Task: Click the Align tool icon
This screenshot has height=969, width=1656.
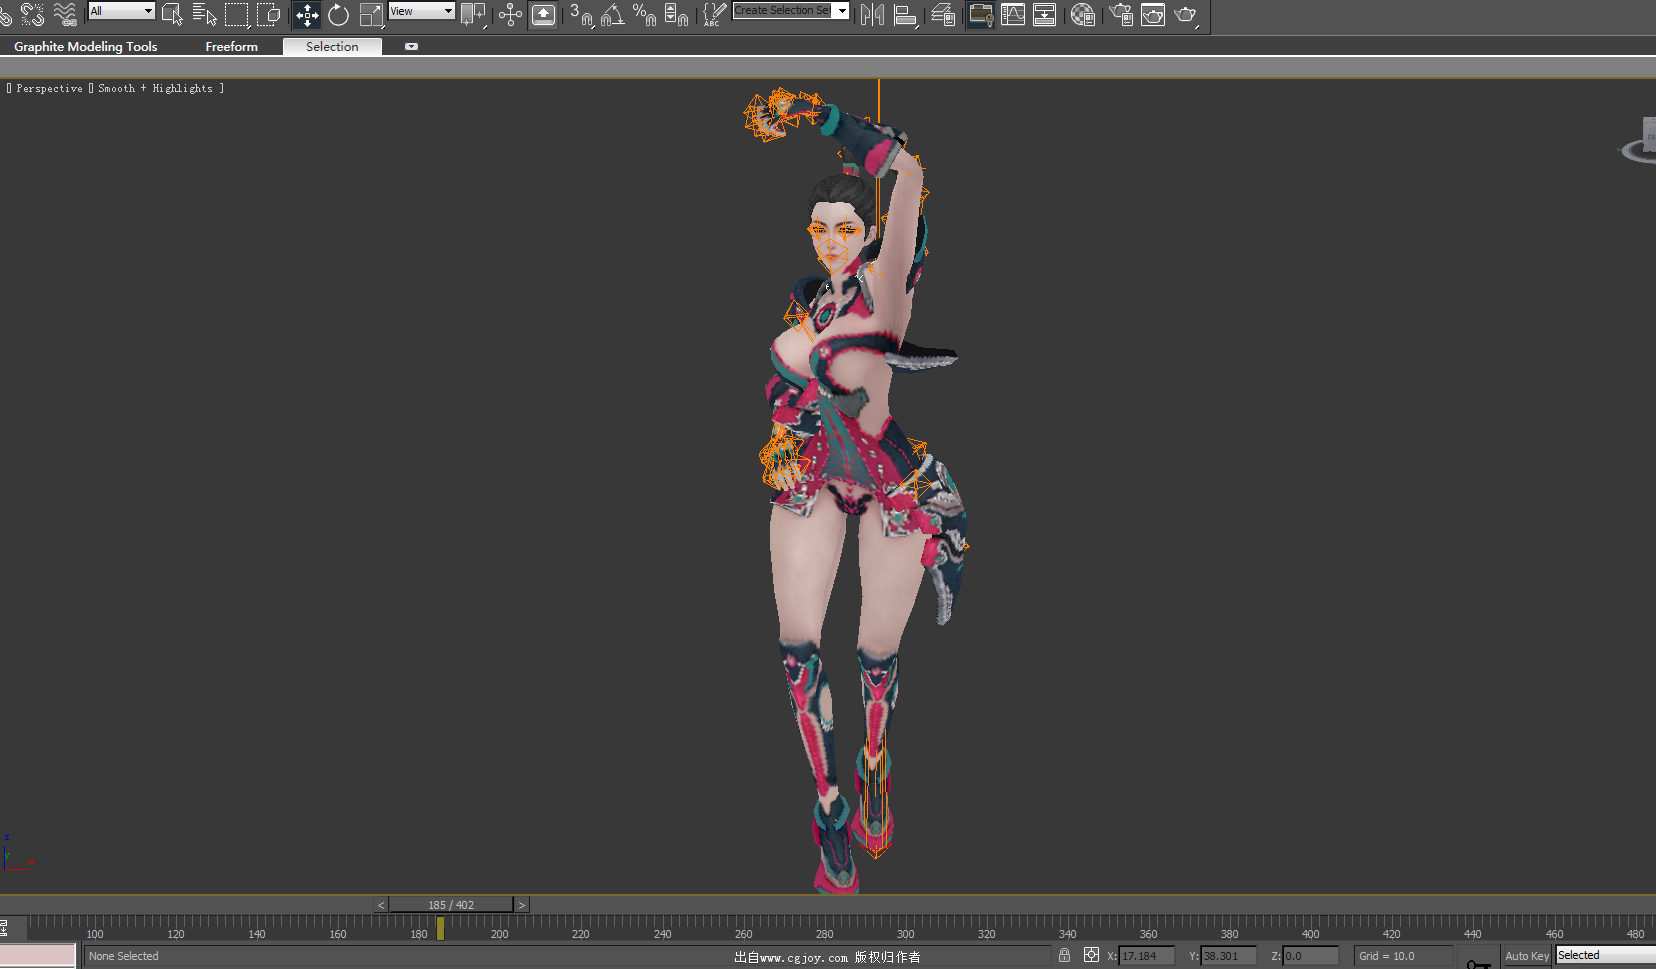Action: pos(905,14)
